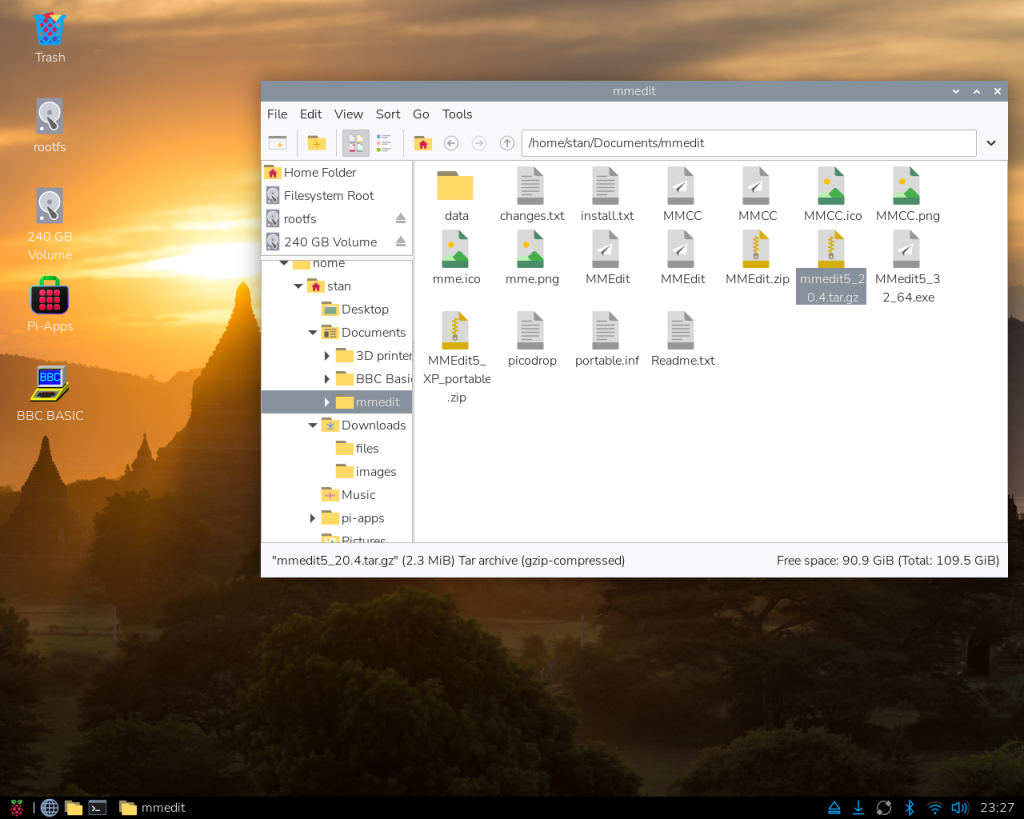Open the Pi-Apps desktop icon
Viewport: 1024px width, 819px height.
(50, 298)
